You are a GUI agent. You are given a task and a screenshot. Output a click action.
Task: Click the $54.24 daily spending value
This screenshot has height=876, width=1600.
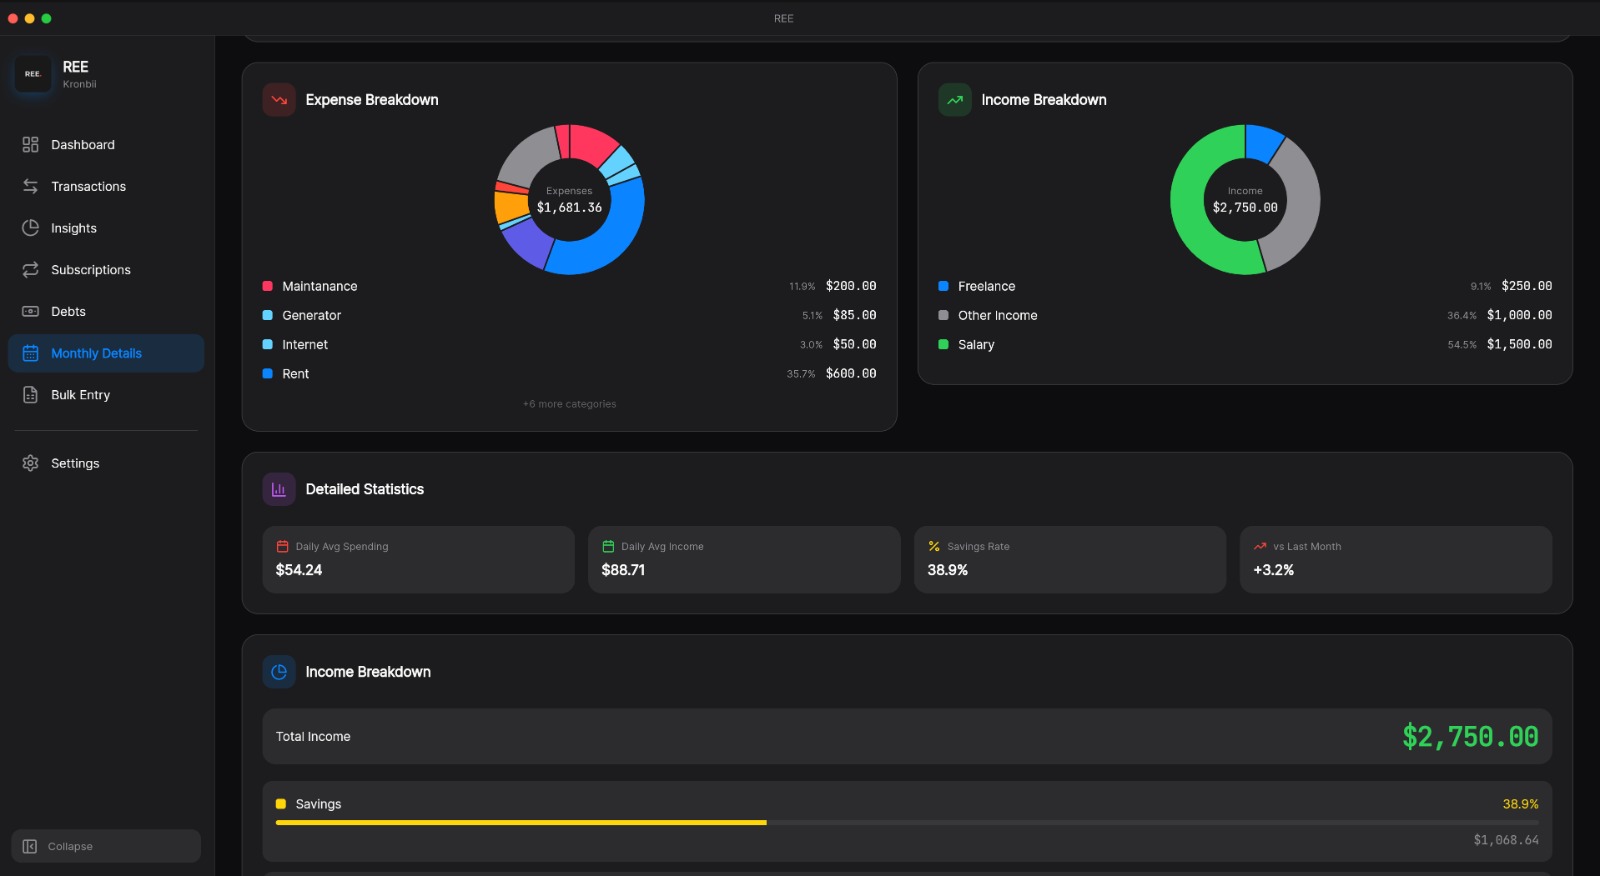point(299,570)
